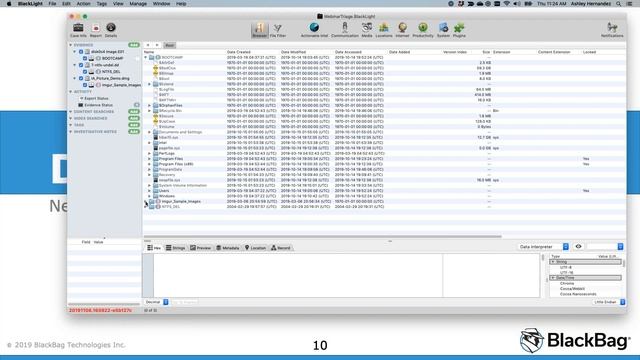The height and width of the screenshot is (360, 640).
Task: Open the Case Info toolbar icon
Action: [x=78, y=28]
